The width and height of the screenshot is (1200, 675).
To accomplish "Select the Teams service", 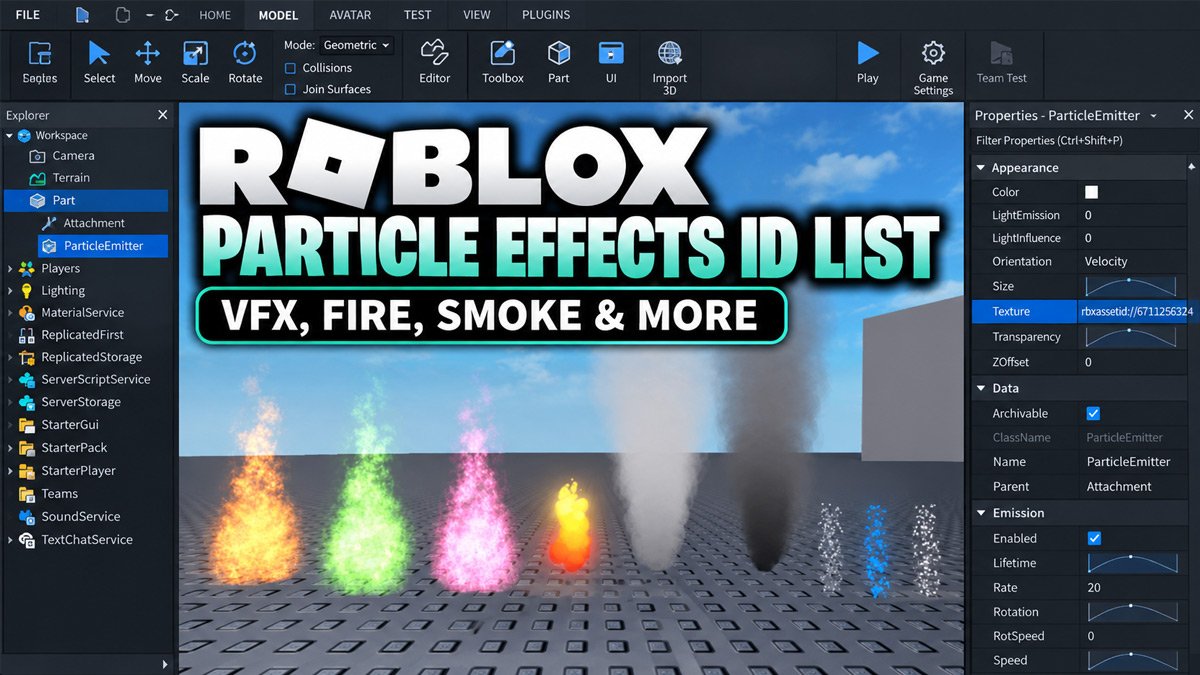I will [x=59, y=494].
